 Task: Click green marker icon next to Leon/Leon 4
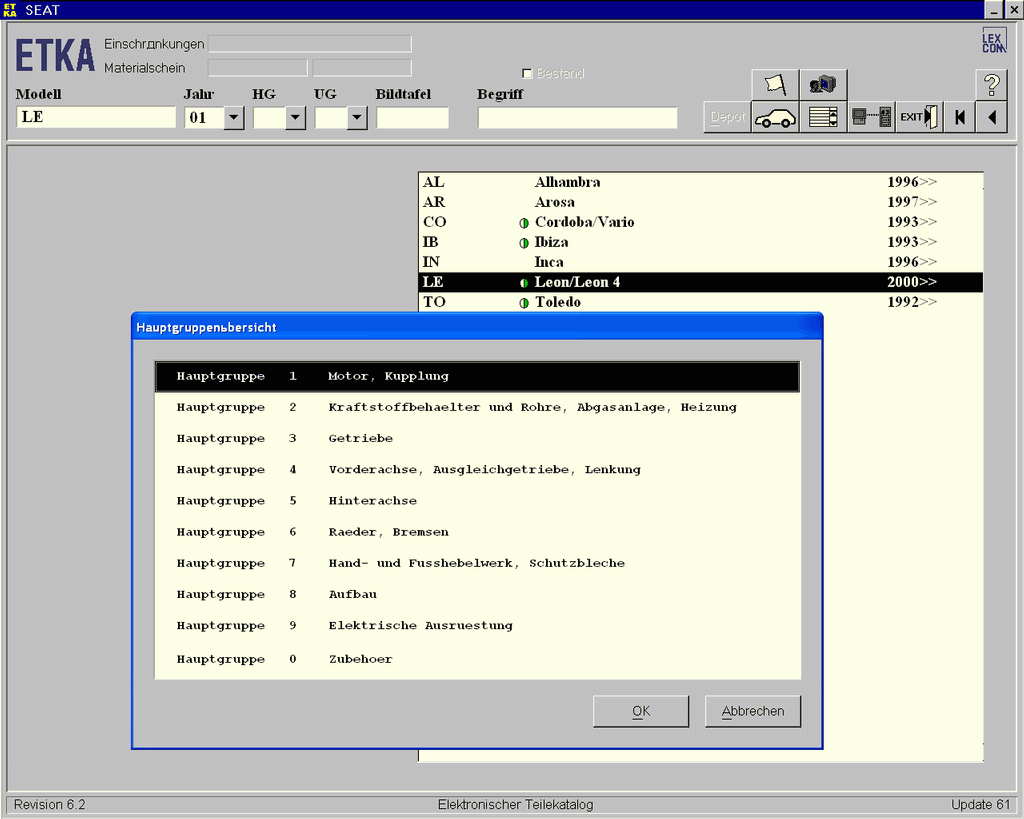pos(524,283)
